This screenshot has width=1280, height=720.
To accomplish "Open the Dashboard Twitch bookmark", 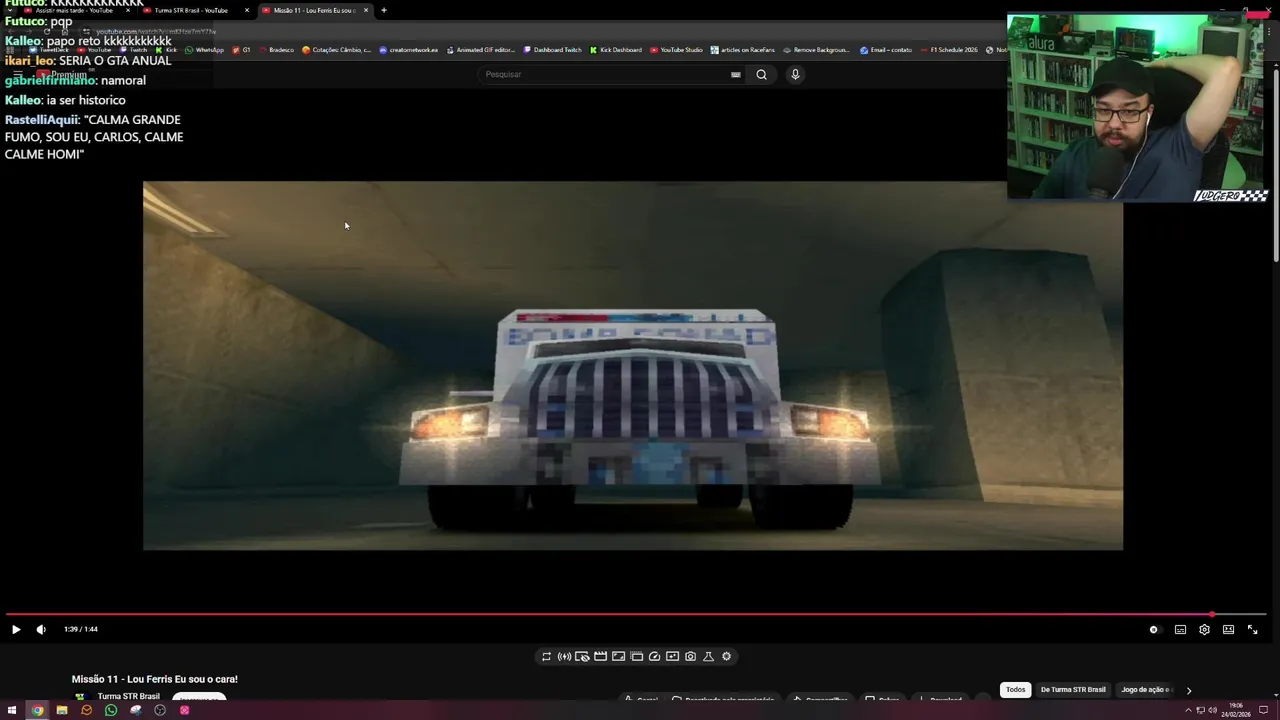I will pyautogui.click(x=552, y=50).
